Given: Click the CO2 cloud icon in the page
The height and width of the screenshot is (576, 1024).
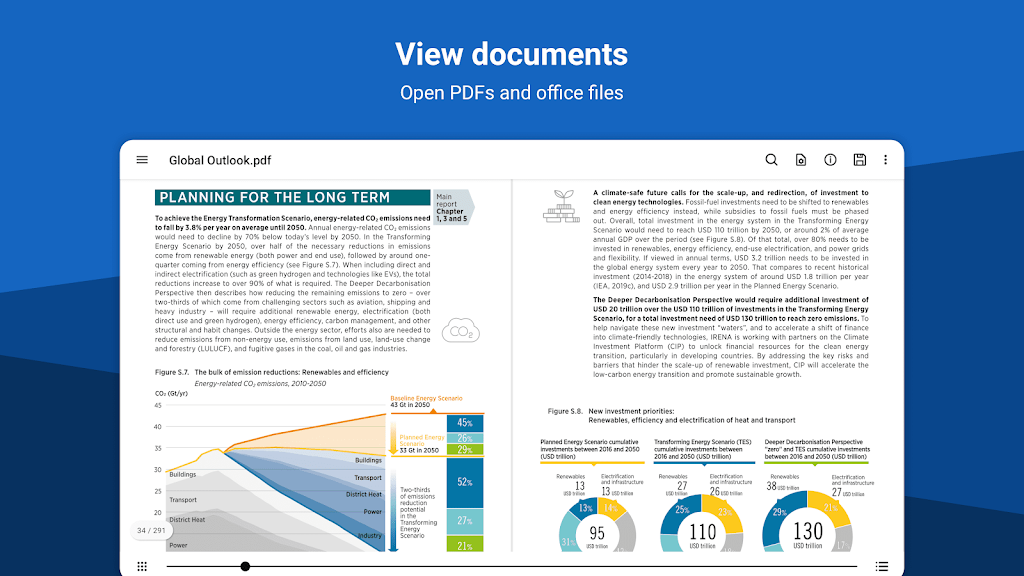Looking at the screenshot, I should [x=461, y=332].
